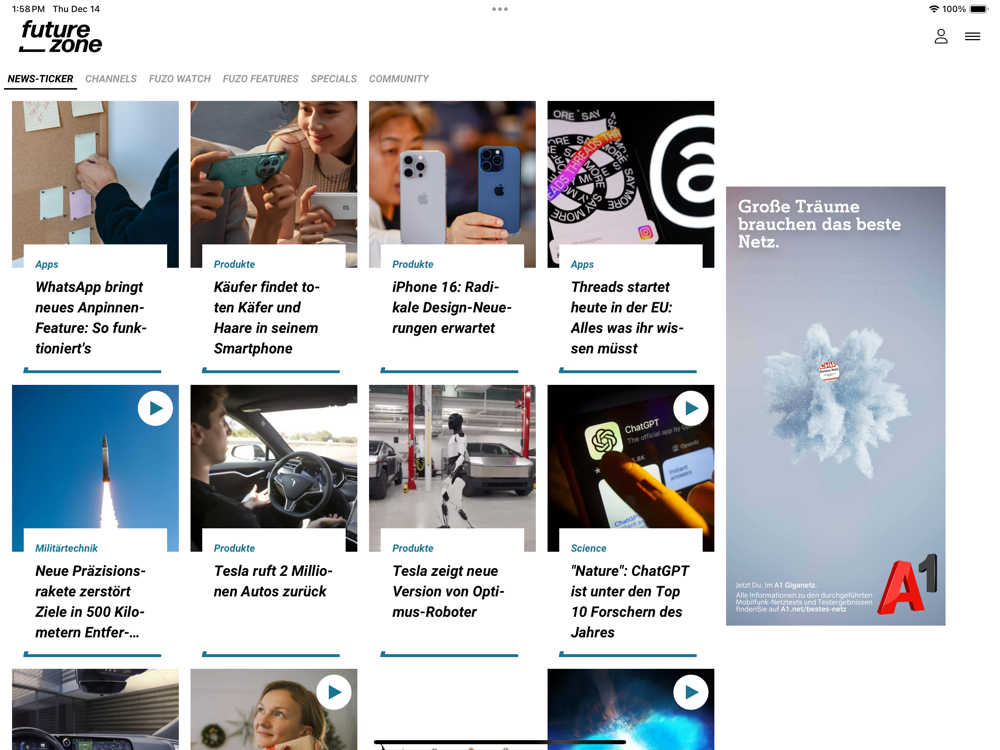
Task: Open the FUZO FEATURES tab
Action: [260, 78]
